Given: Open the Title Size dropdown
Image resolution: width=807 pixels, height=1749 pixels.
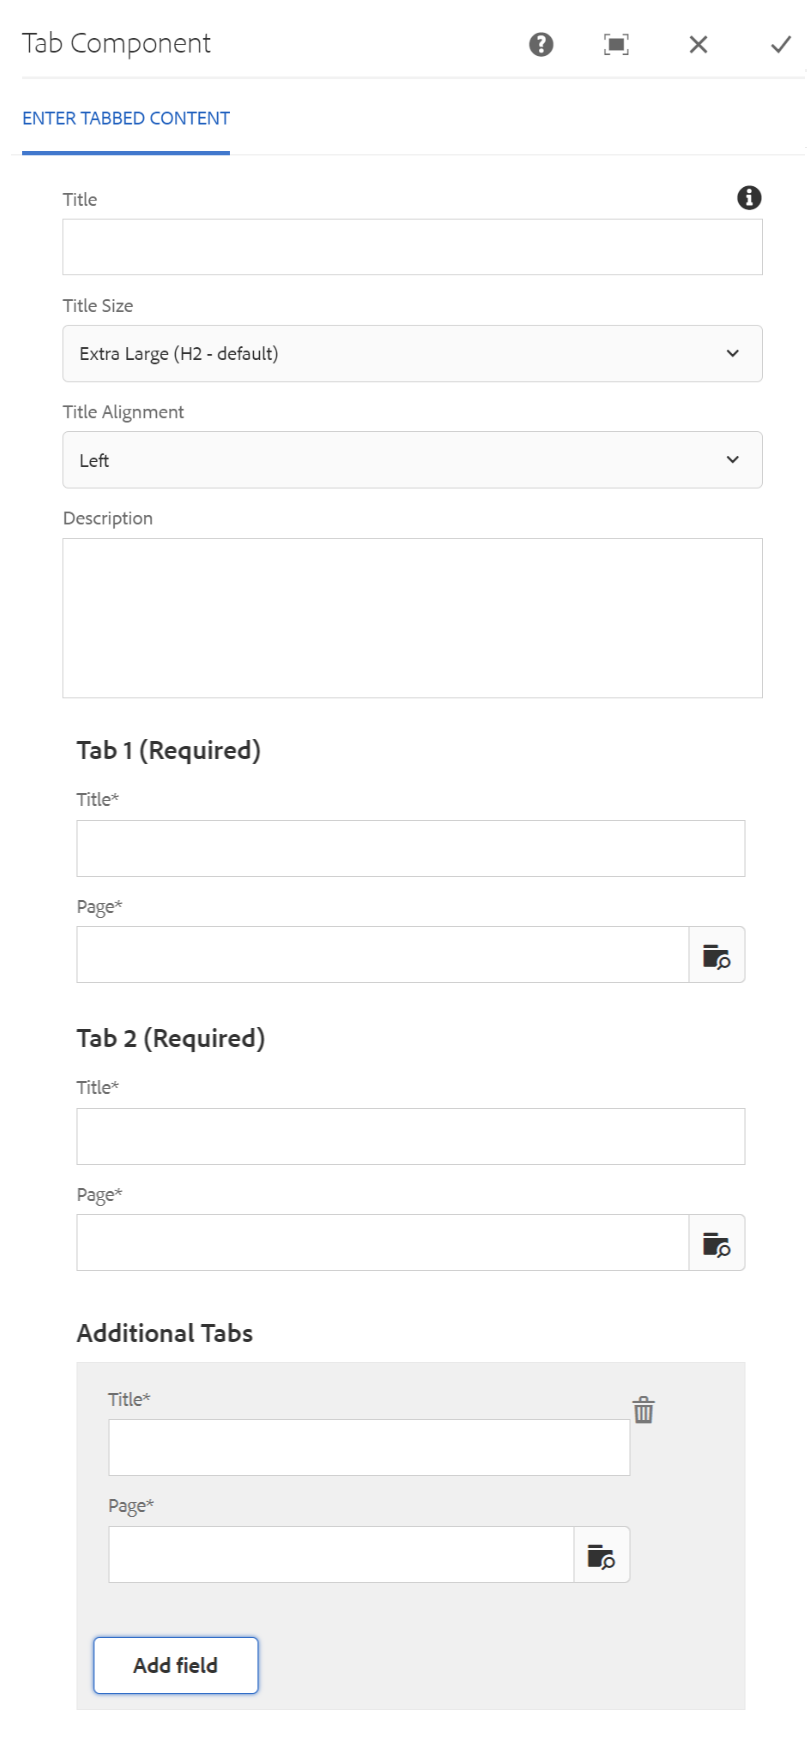Looking at the screenshot, I should 412,353.
